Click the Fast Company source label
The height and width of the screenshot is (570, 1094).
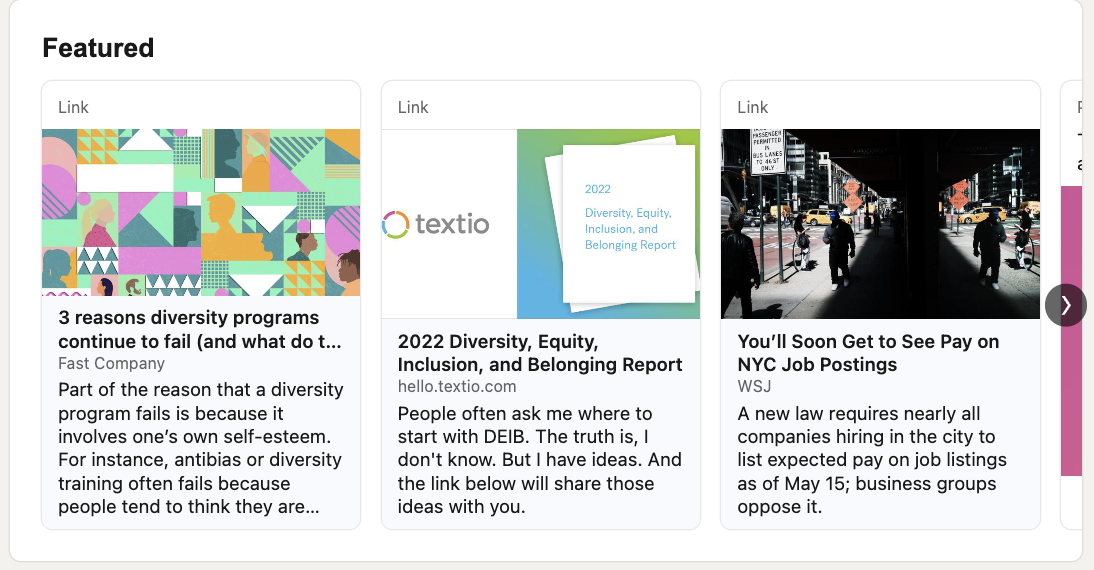click(111, 364)
